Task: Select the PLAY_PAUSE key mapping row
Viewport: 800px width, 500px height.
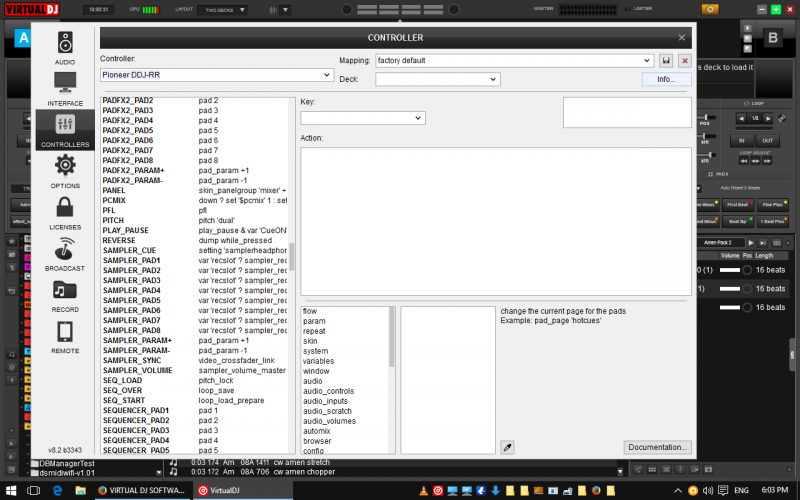Action: 195,231
